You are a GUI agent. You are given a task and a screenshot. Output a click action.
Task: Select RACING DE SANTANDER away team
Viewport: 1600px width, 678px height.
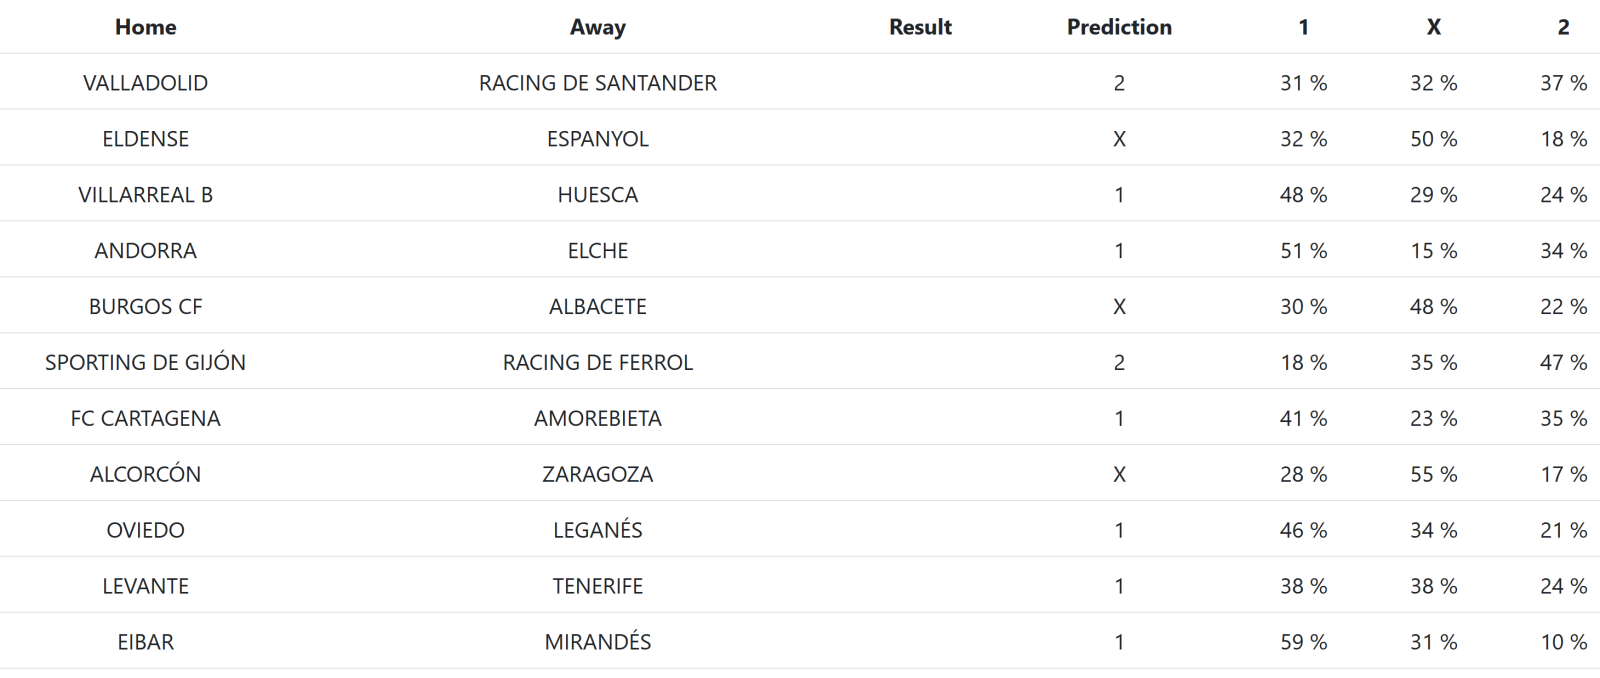(597, 83)
